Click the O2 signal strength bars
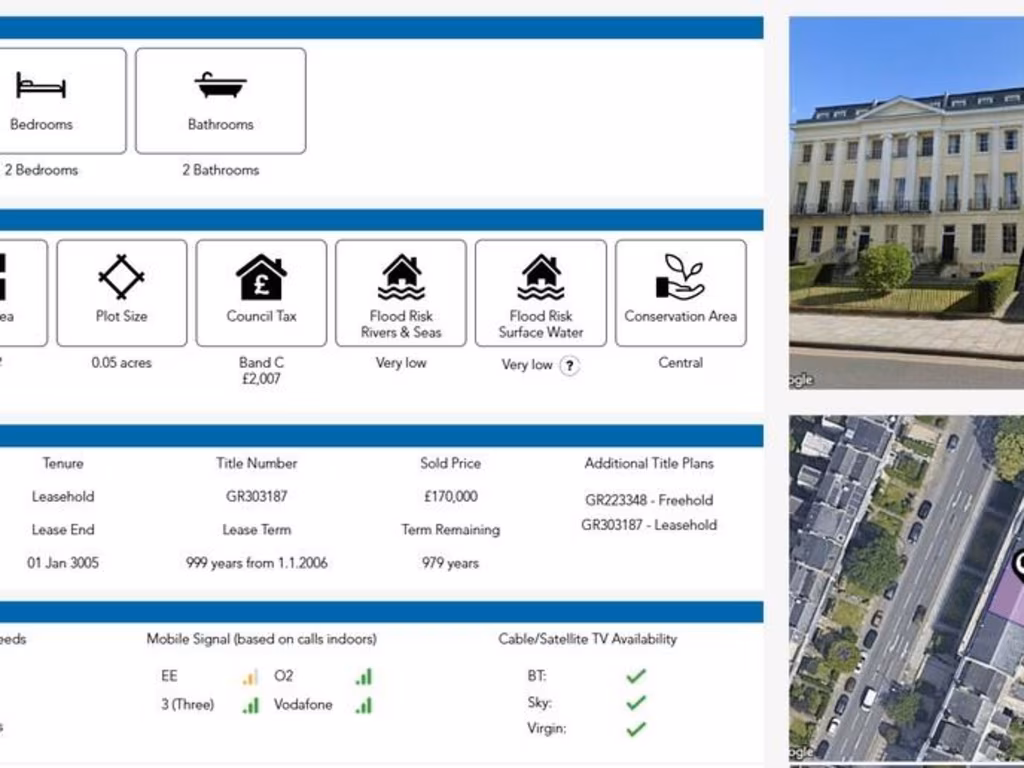 pos(364,677)
